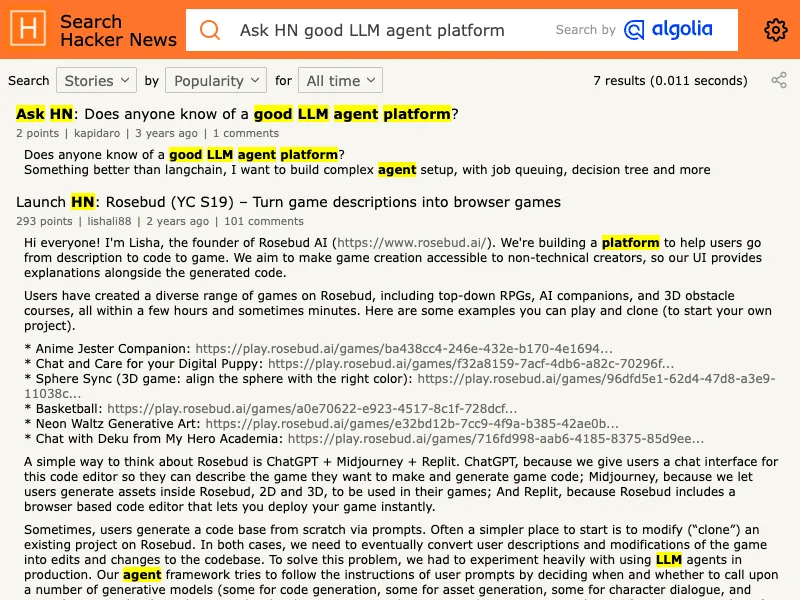Click the orange search magnifier icon
This screenshot has width=800, height=600.
click(x=210, y=30)
